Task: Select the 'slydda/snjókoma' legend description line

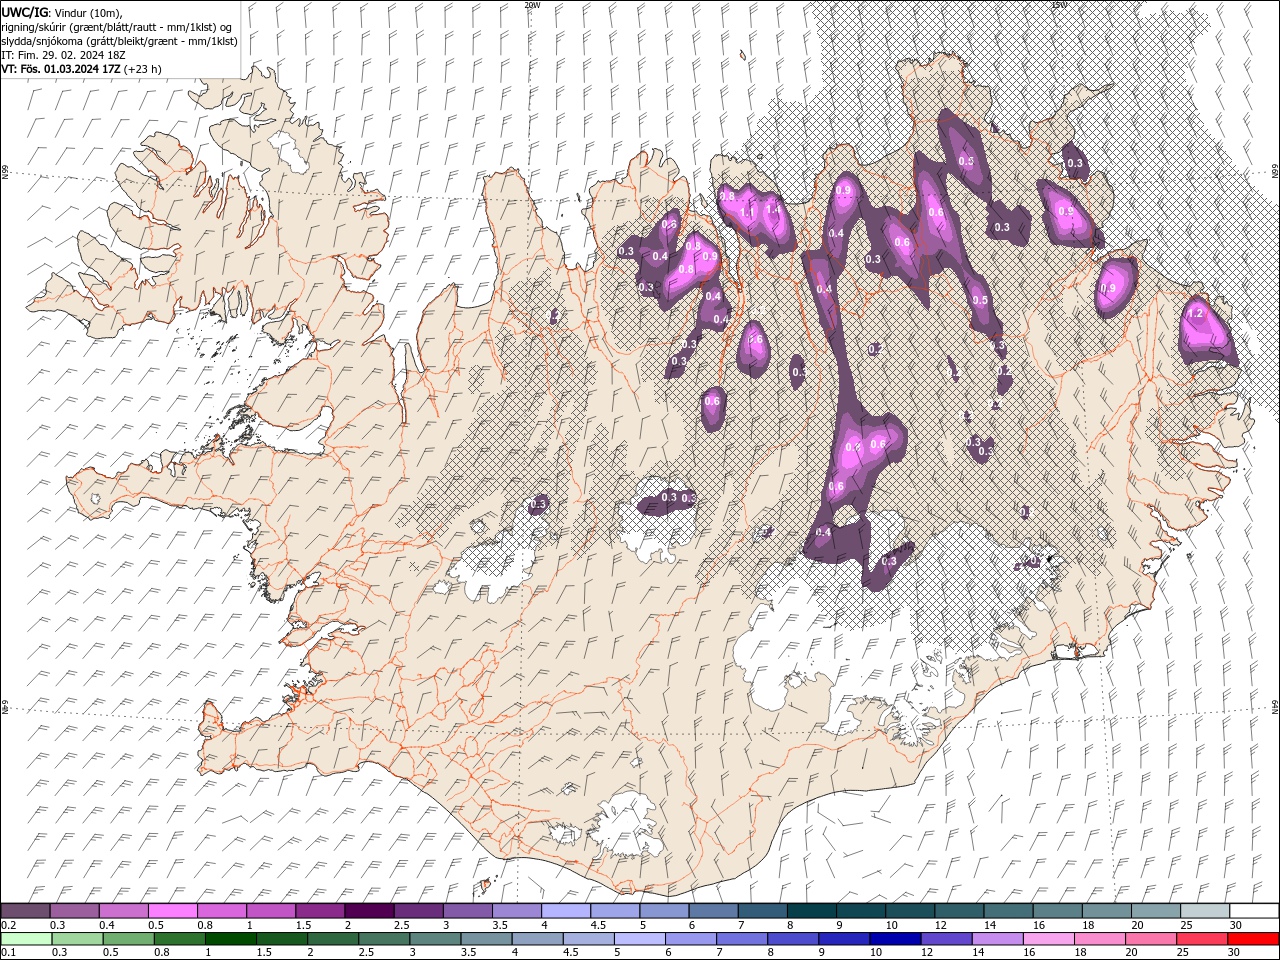Action: tap(119, 41)
